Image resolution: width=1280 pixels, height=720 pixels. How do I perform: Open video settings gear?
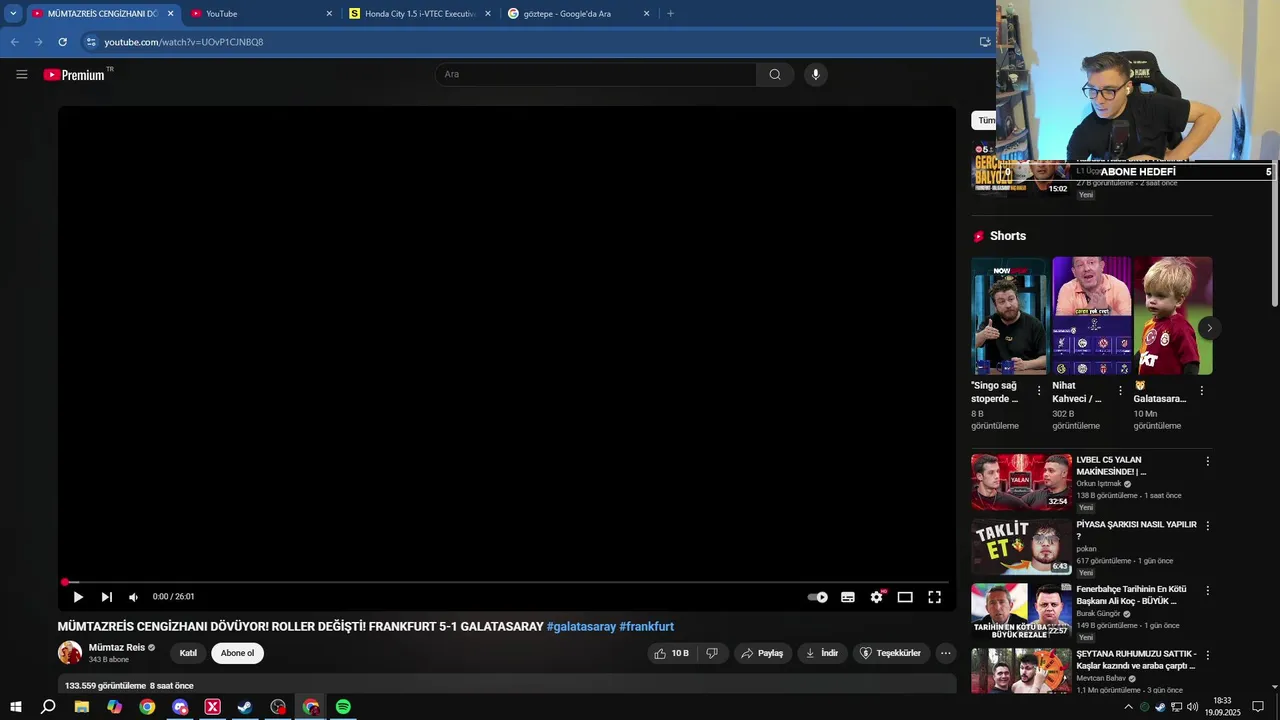click(877, 597)
